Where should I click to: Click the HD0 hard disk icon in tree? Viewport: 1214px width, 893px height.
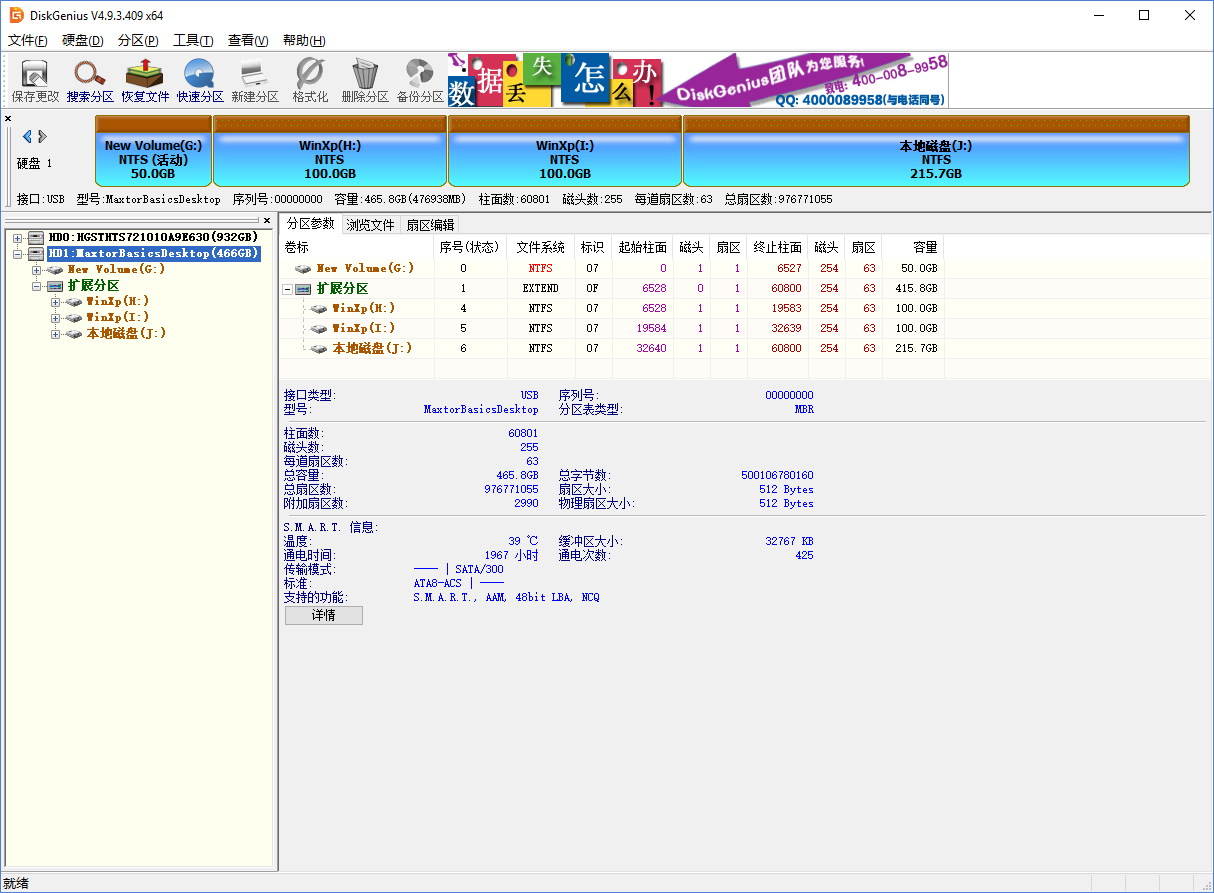36,237
